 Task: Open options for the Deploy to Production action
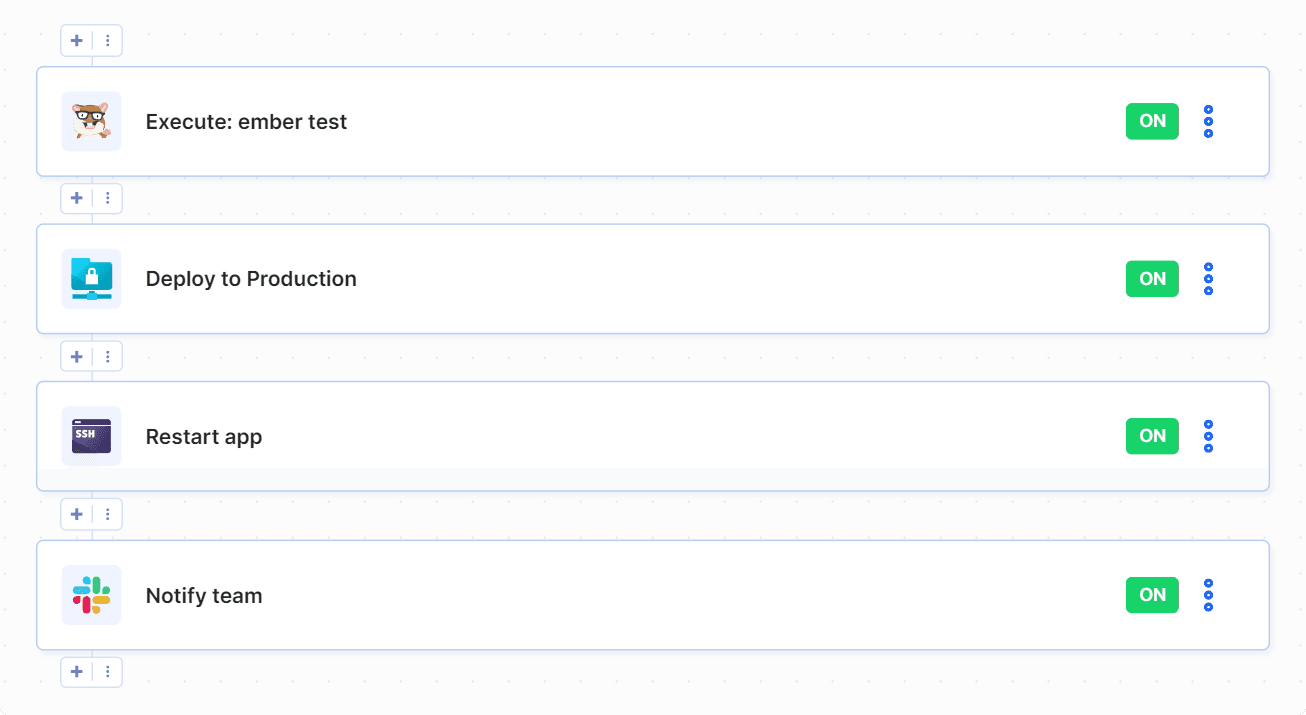pyautogui.click(x=1208, y=279)
